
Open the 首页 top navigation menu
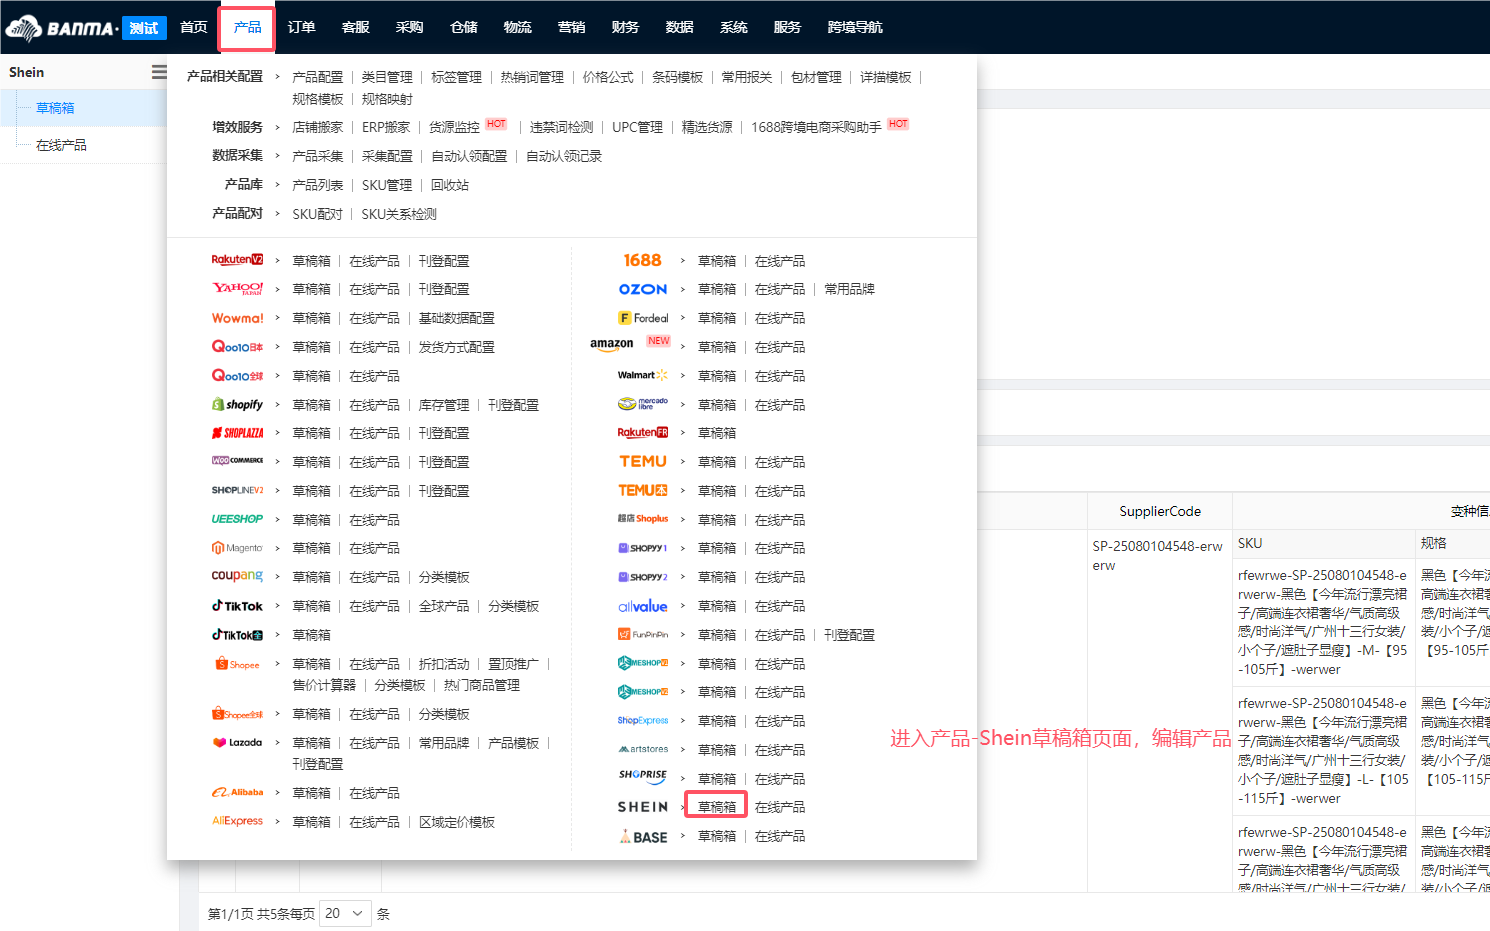[193, 27]
